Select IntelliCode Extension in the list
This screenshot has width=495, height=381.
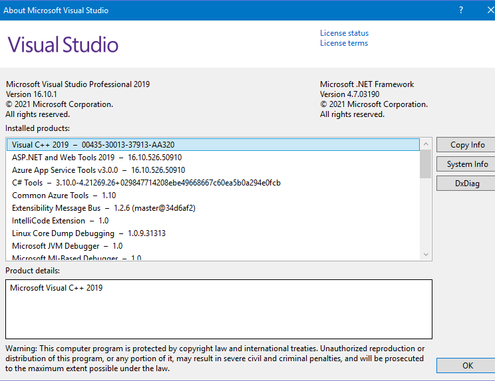pyautogui.click(x=213, y=221)
